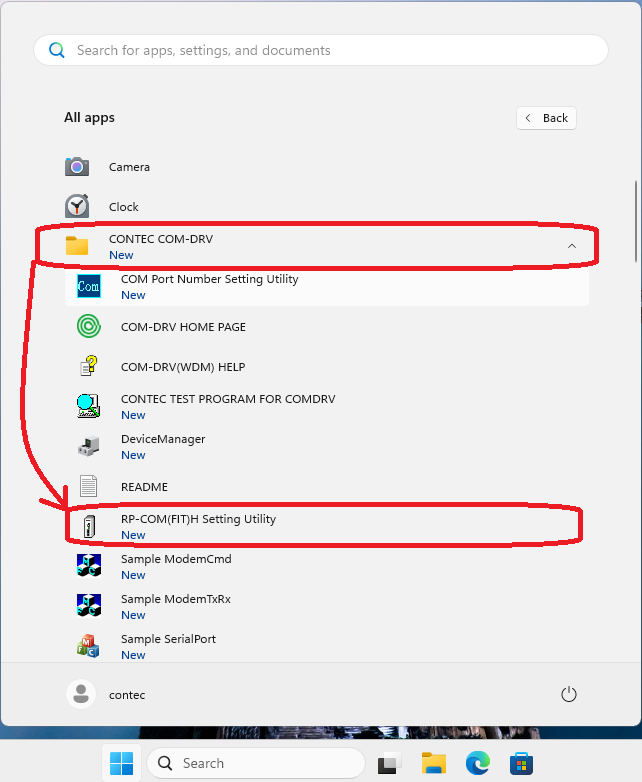The image size is (642, 782).
Task: Click the CONTEC COM-DRV folder icon
Action: click(77, 246)
